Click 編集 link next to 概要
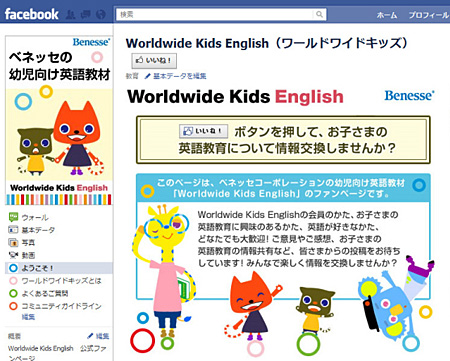The width and height of the screenshot is (450, 361). click(103, 336)
